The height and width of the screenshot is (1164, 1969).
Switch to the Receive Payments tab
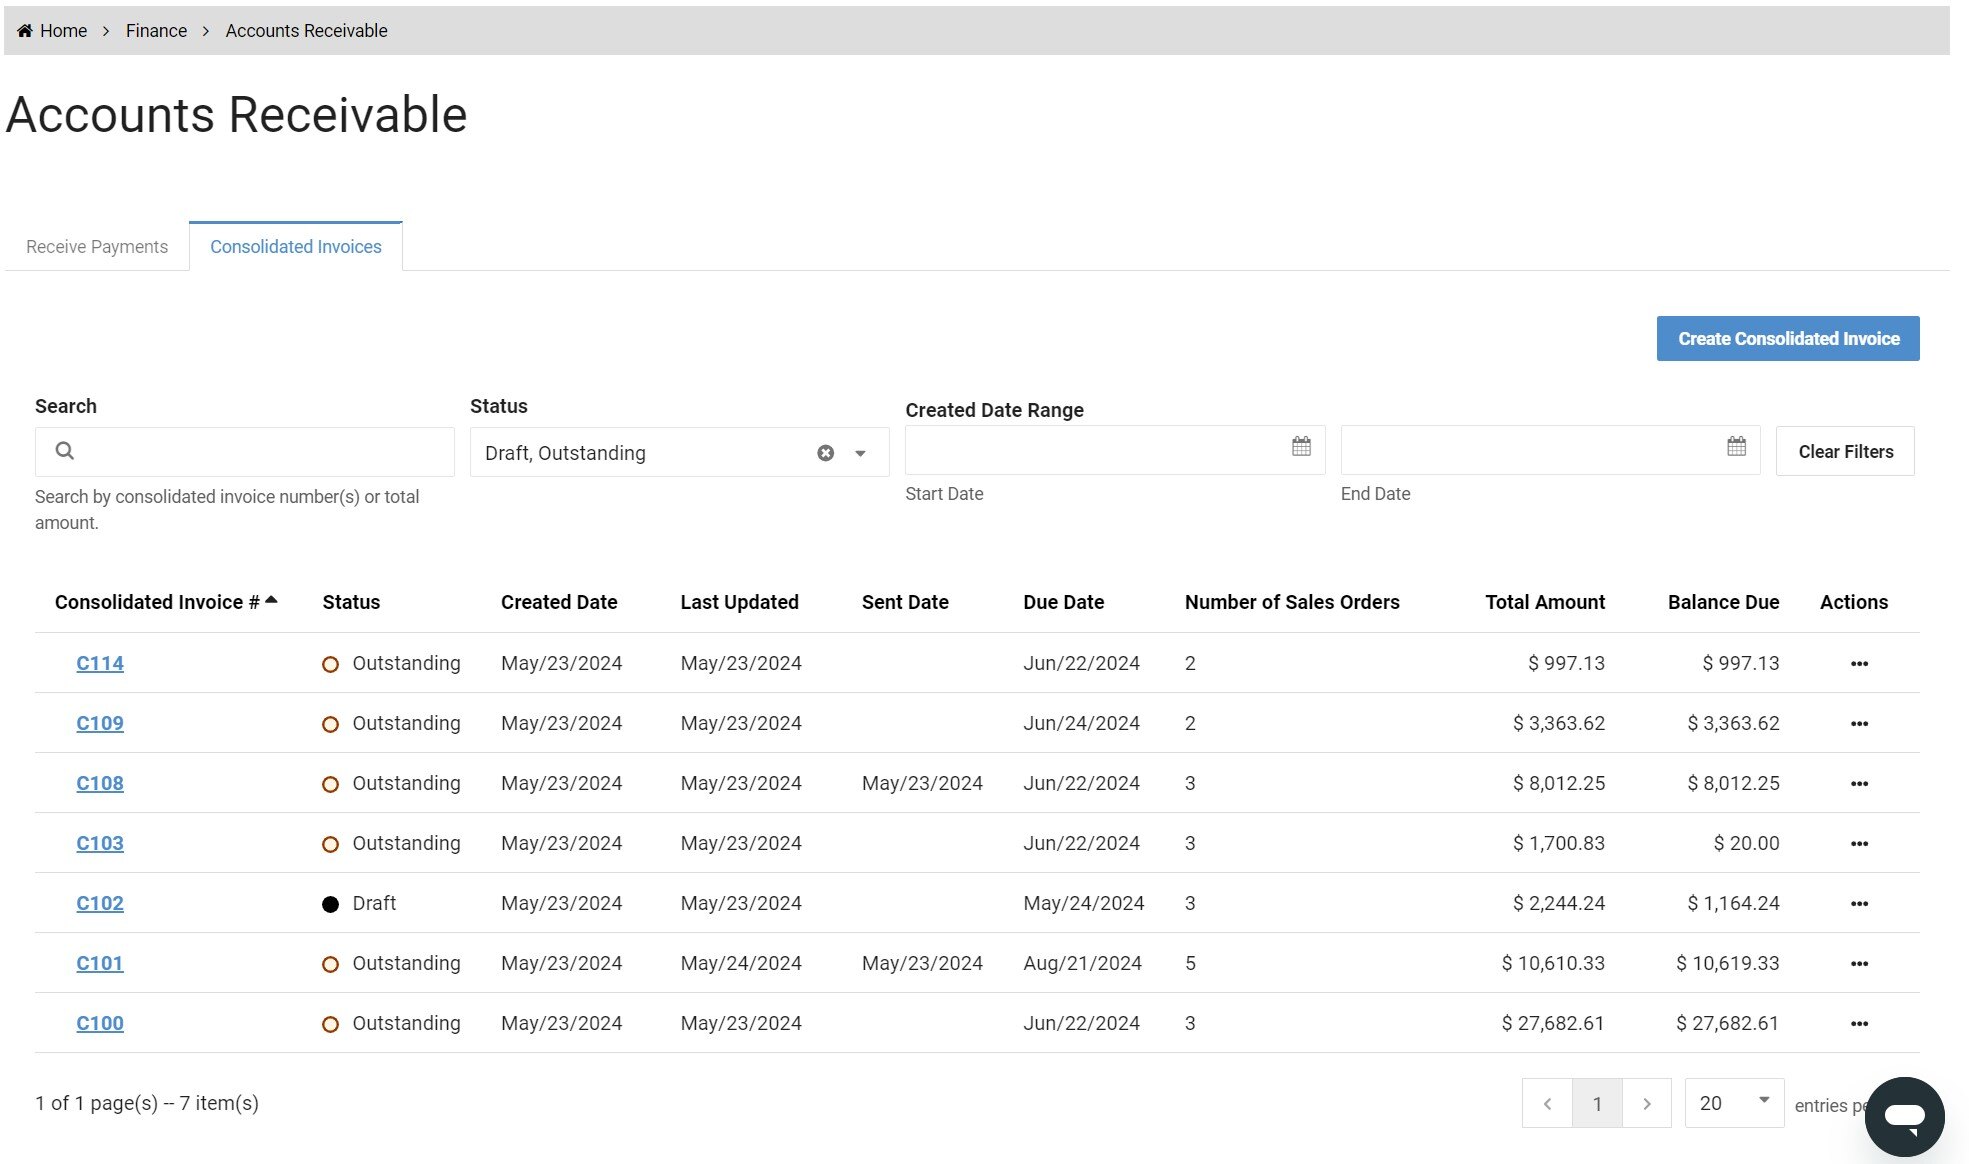coord(97,247)
